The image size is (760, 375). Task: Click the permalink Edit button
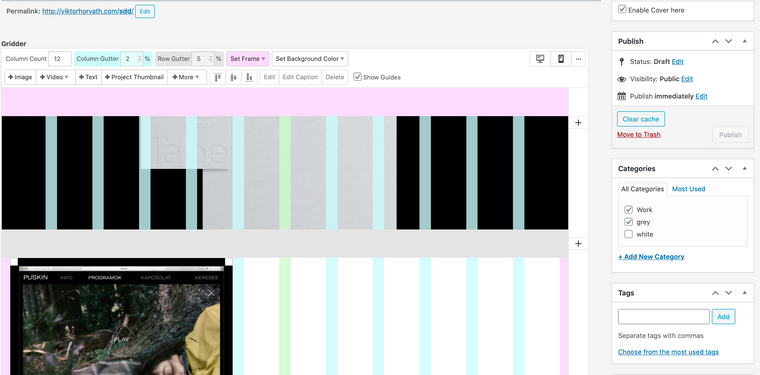145,11
